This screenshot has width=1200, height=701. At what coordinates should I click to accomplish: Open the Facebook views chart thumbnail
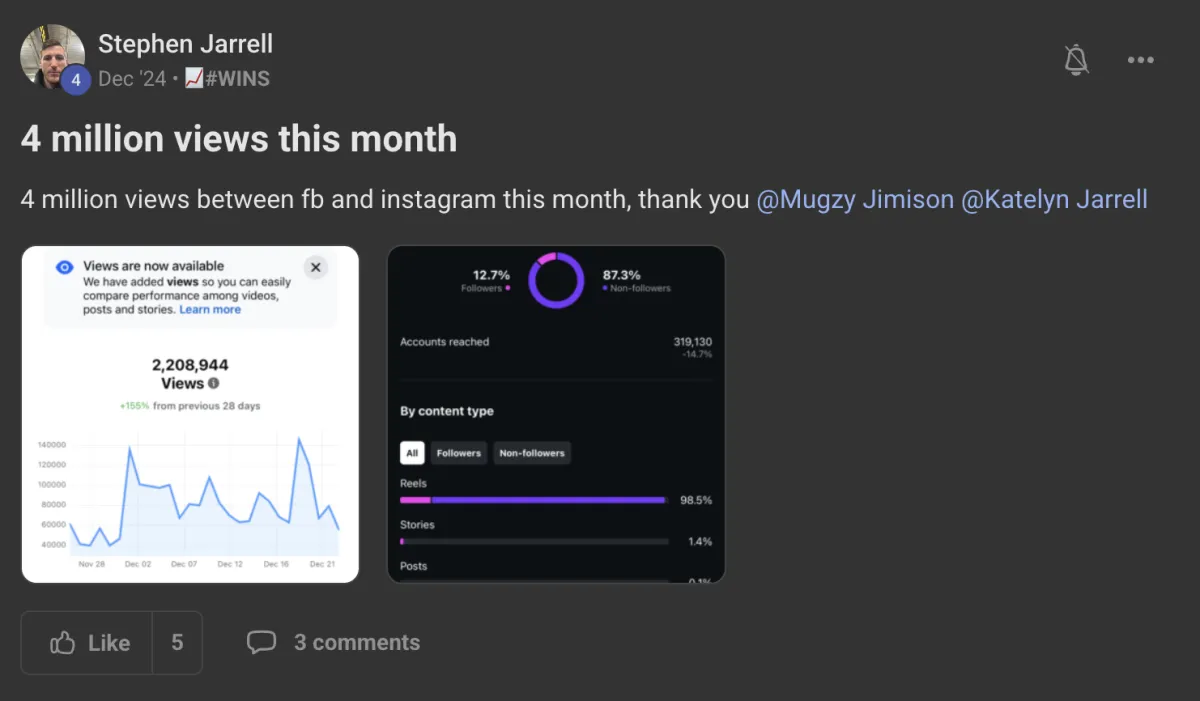190,414
